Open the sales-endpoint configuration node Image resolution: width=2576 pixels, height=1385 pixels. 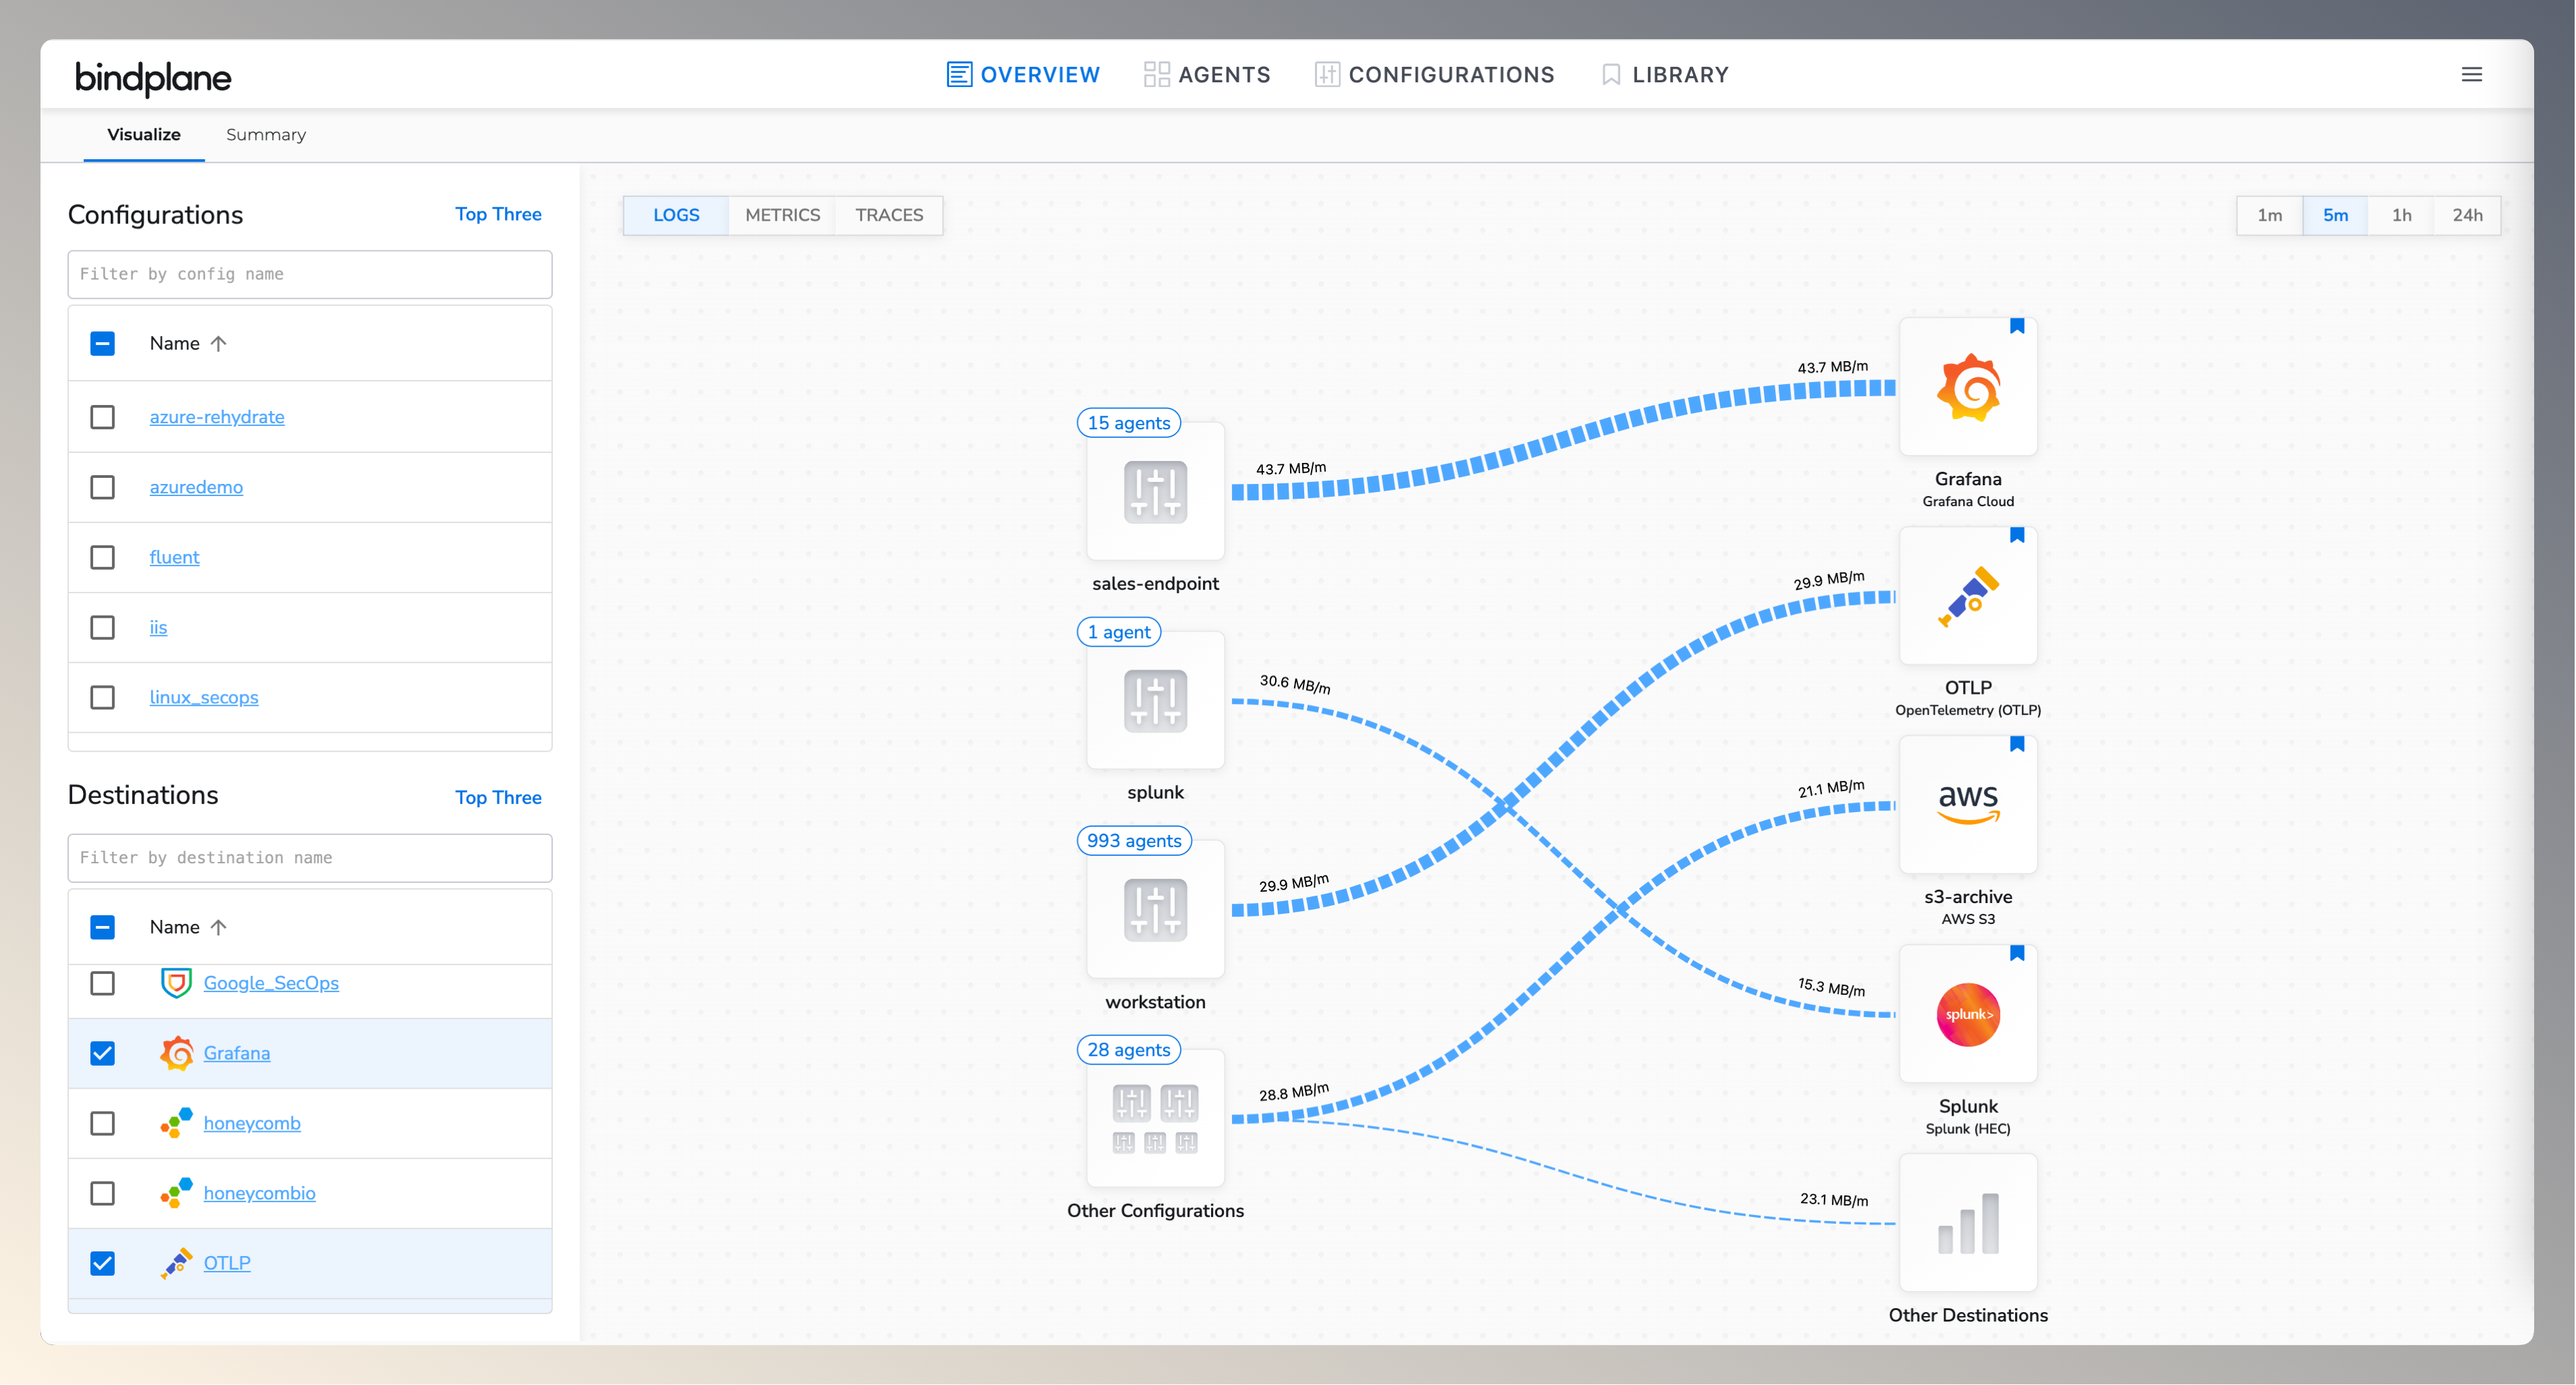point(1155,492)
